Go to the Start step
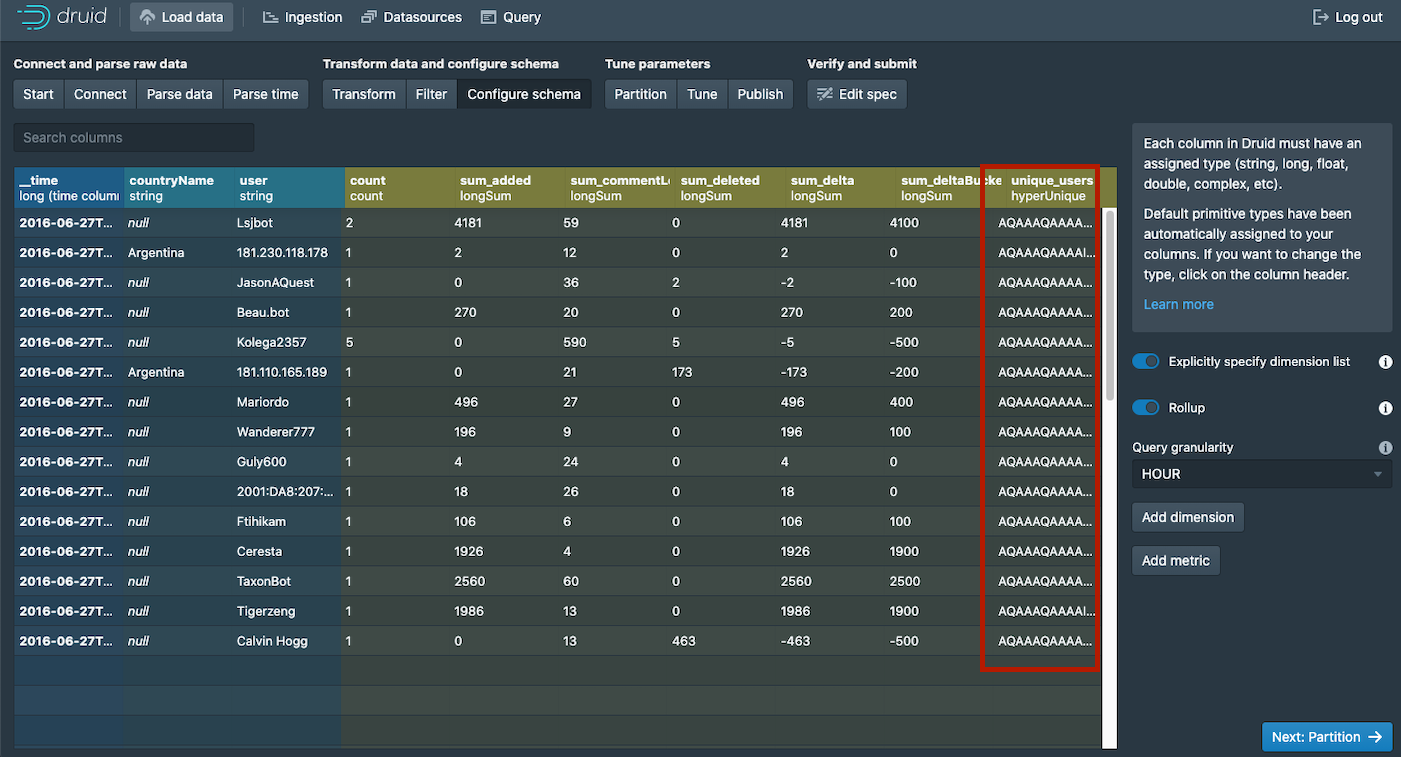Image resolution: width=1401 pixels, height=757 pixels. point(38,94)
